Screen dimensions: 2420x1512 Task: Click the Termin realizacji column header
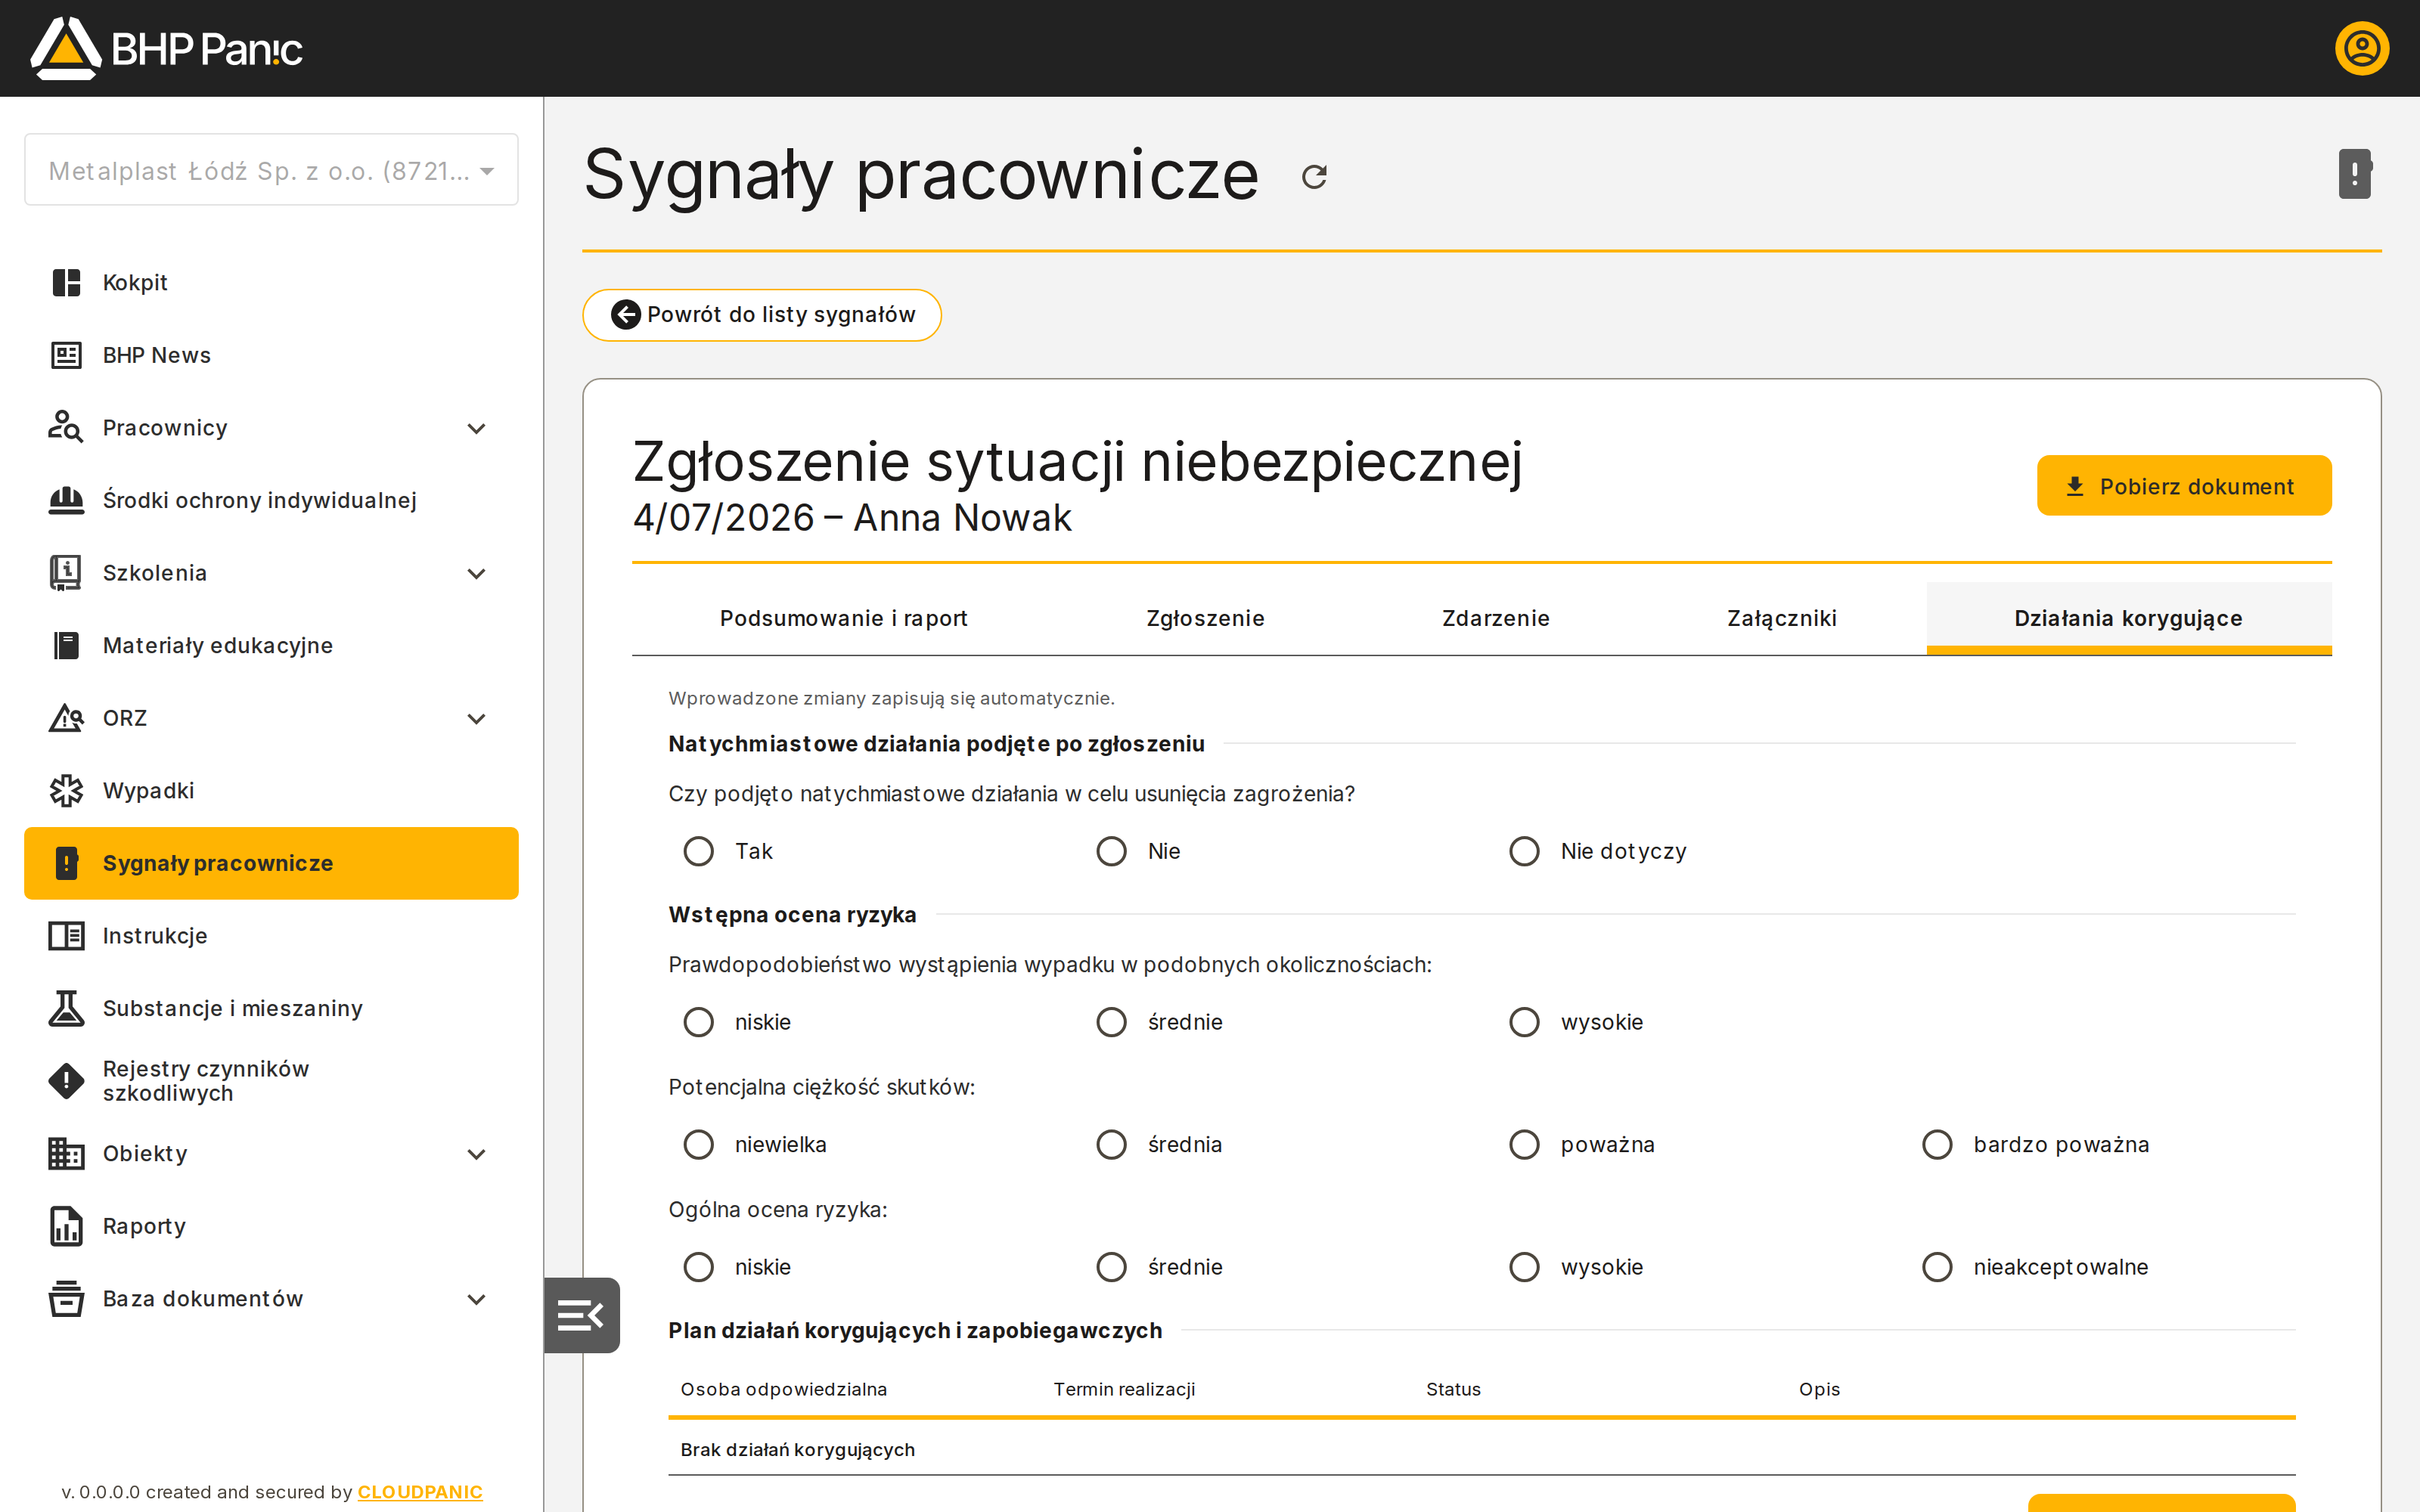(1124, 1389)
